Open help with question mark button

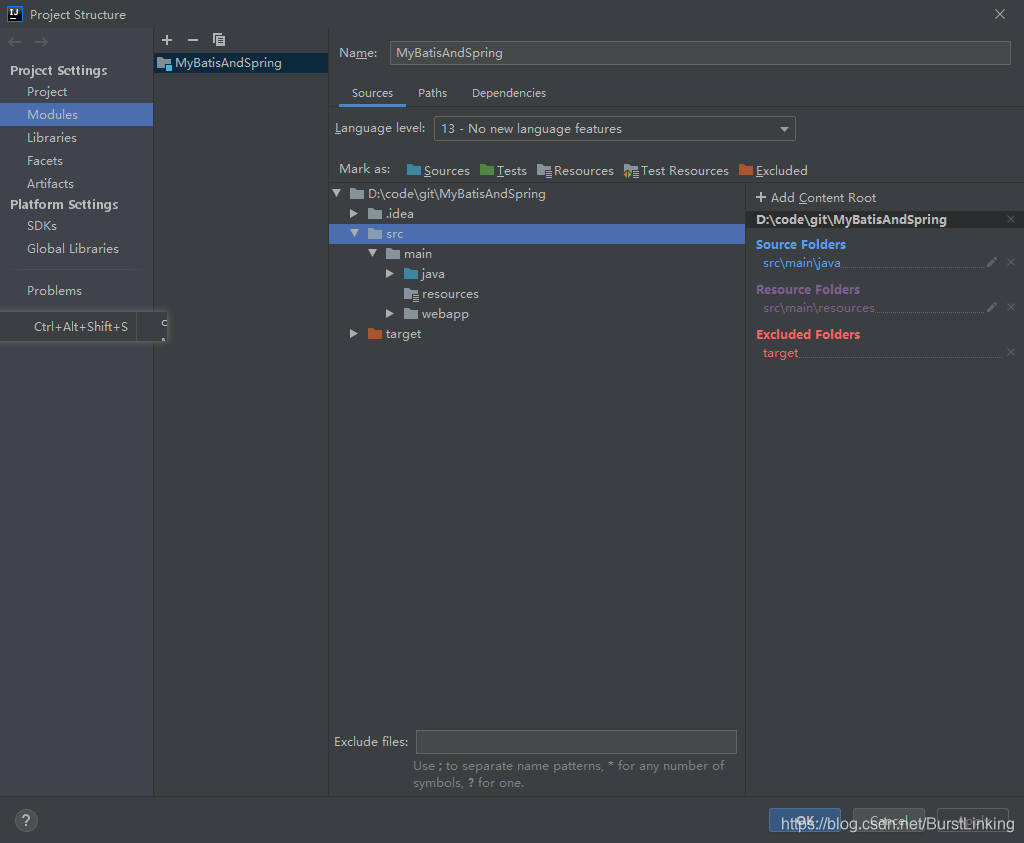click(26, 821)
